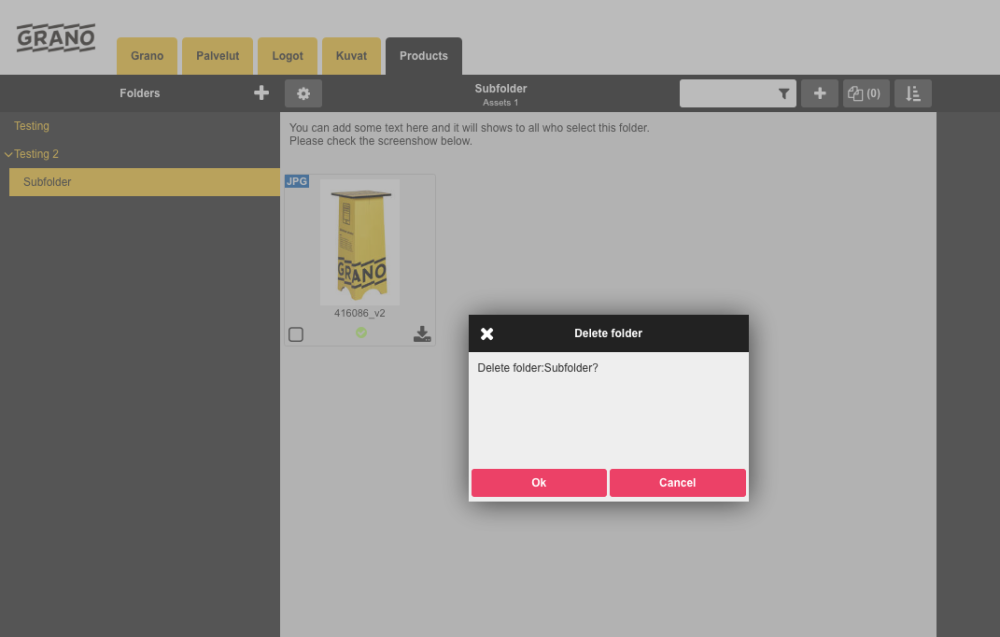This screenshot has width=1000, height=637.
Task: Click the Subfolder title in header
Action: click(501, 89)
